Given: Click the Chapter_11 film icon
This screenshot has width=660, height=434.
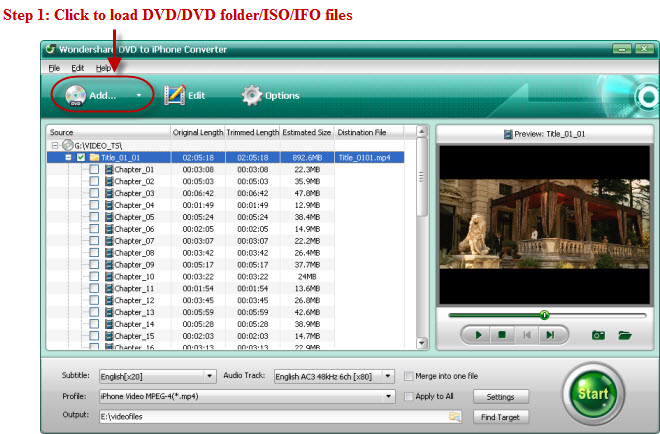Looking at the screenshot, I should click(109, 288).
